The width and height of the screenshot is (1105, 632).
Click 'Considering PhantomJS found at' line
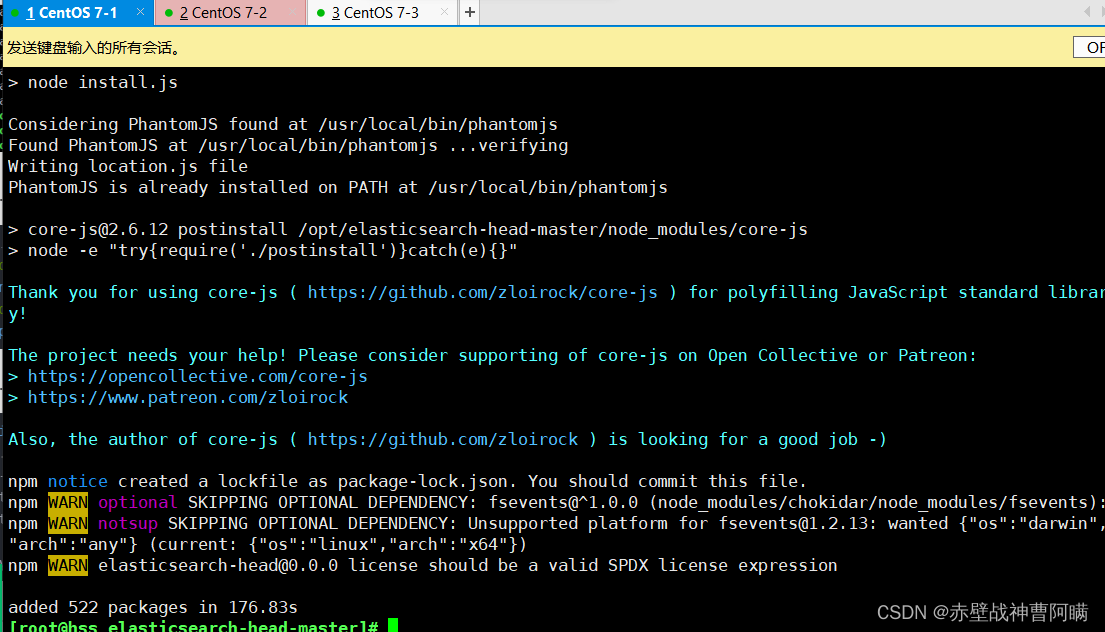283,125
